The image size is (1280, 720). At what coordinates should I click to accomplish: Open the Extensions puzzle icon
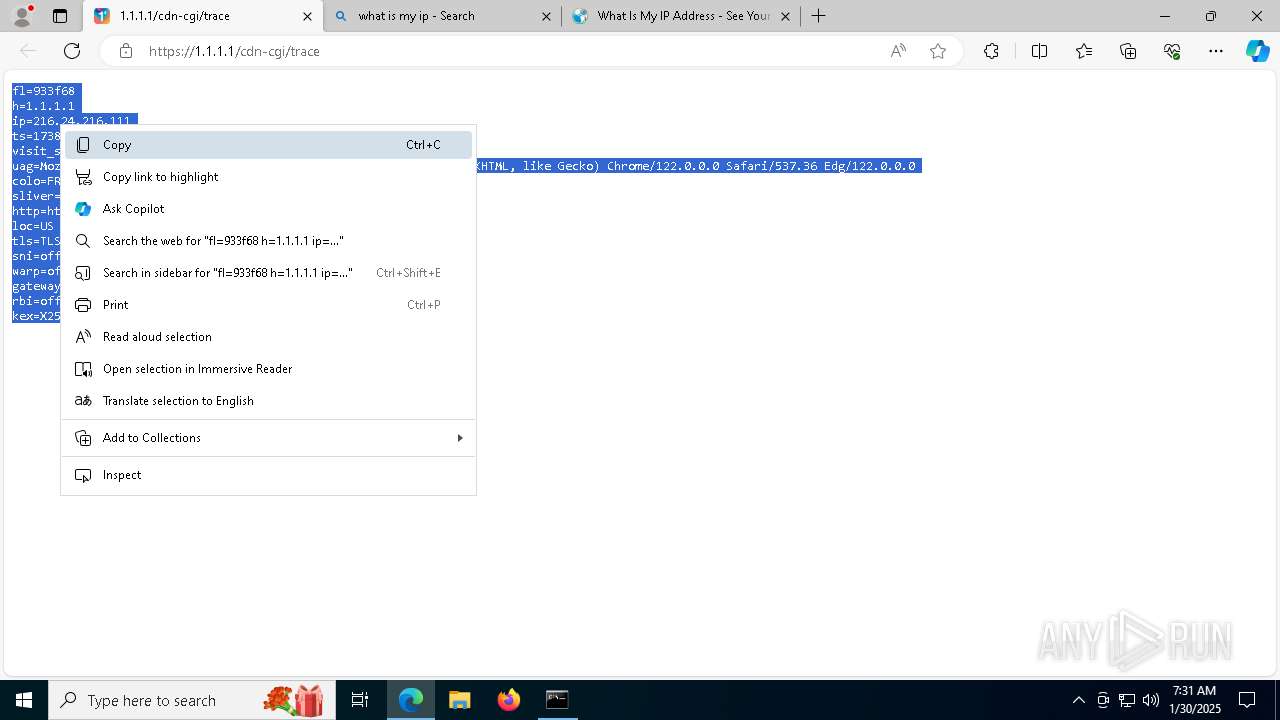click(x=991, y=51)
